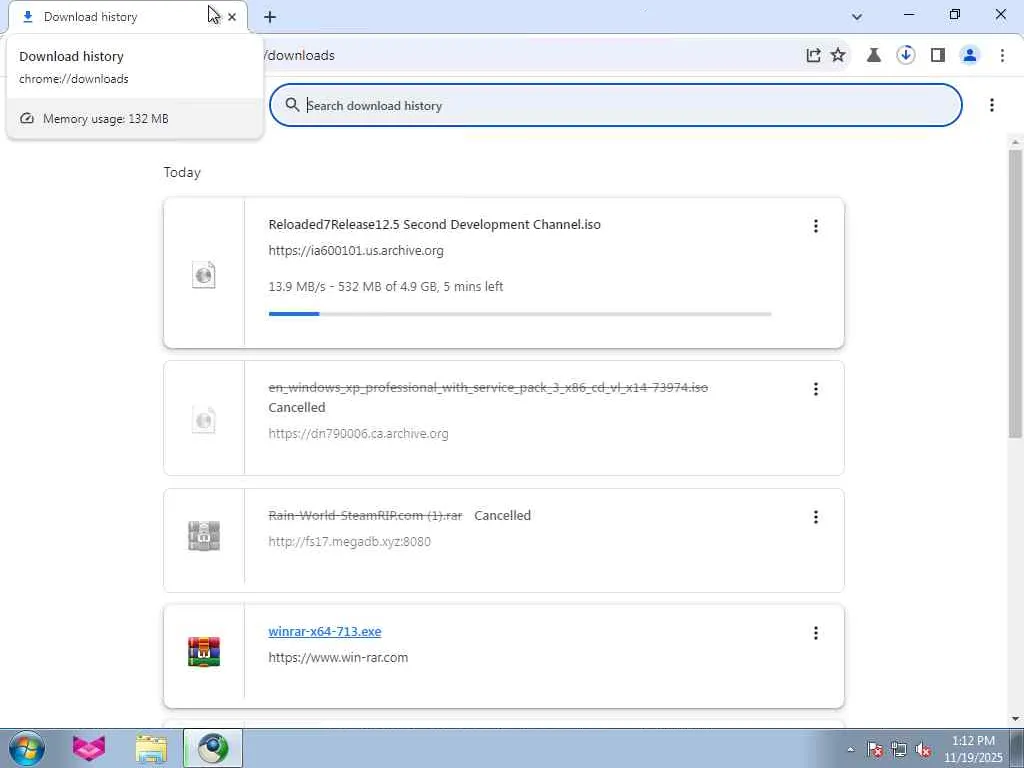
Task: Open the Action Center flag icon
Action: [875, 749]
